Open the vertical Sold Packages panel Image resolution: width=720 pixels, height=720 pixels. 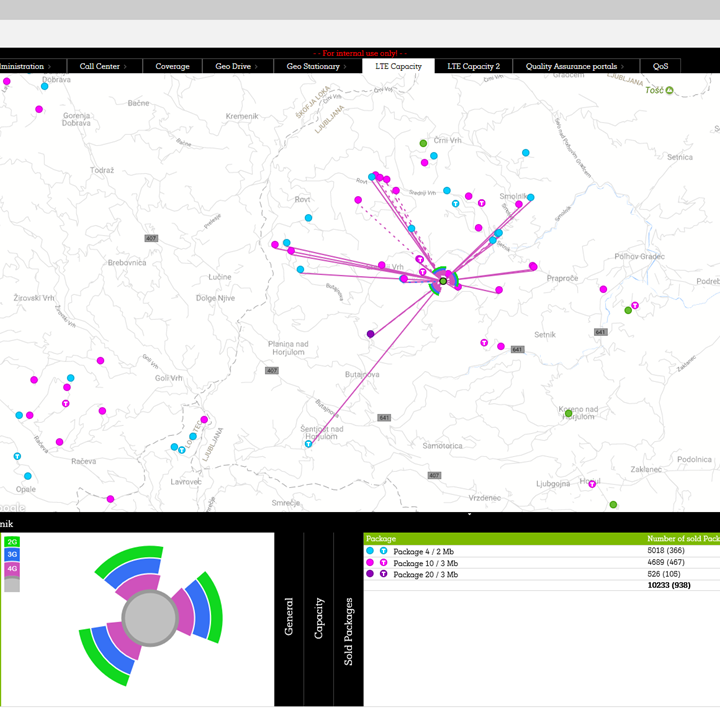point(348,632)
